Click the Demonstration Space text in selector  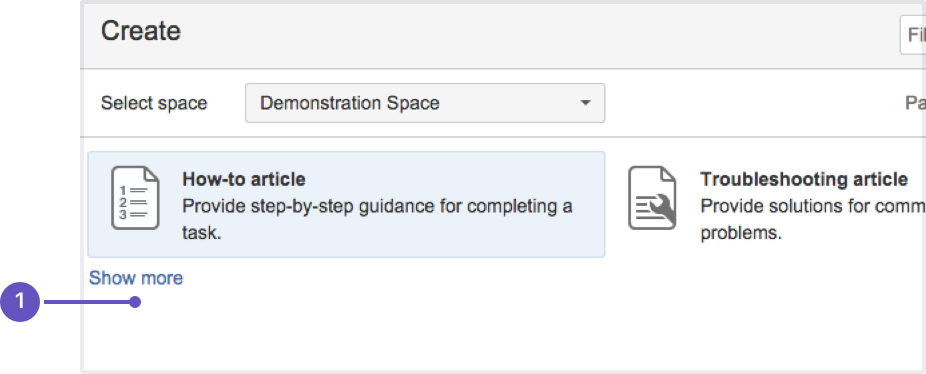[350, 103]
